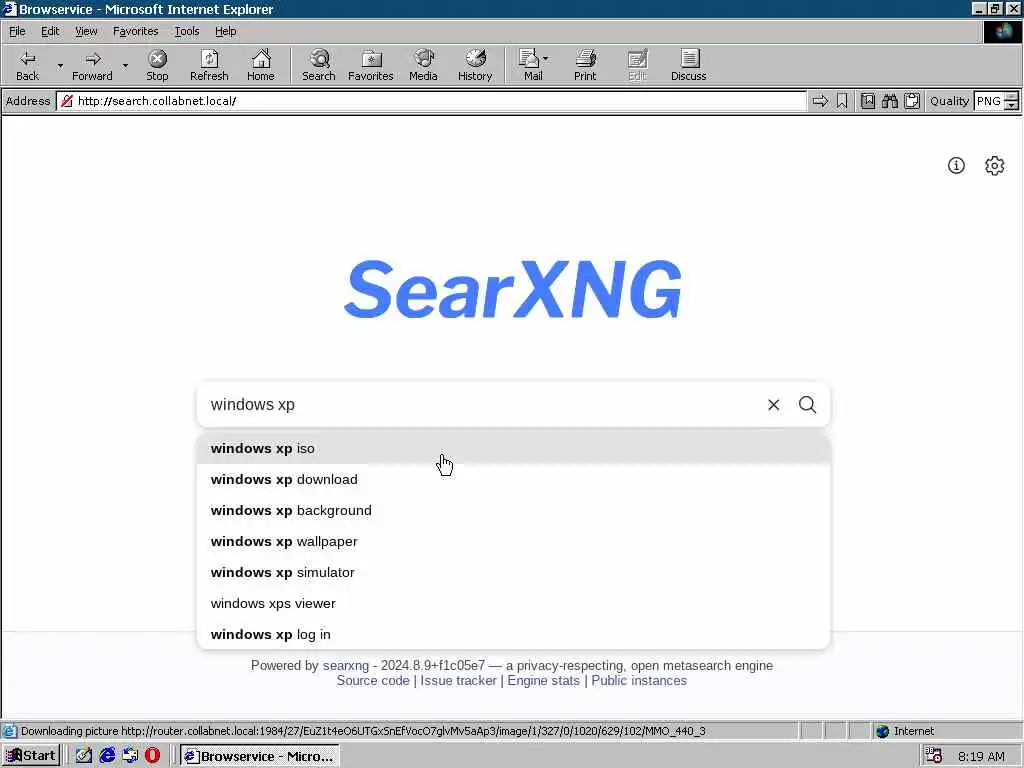Click the notepad quick launch icon

(x=84, y=756)
